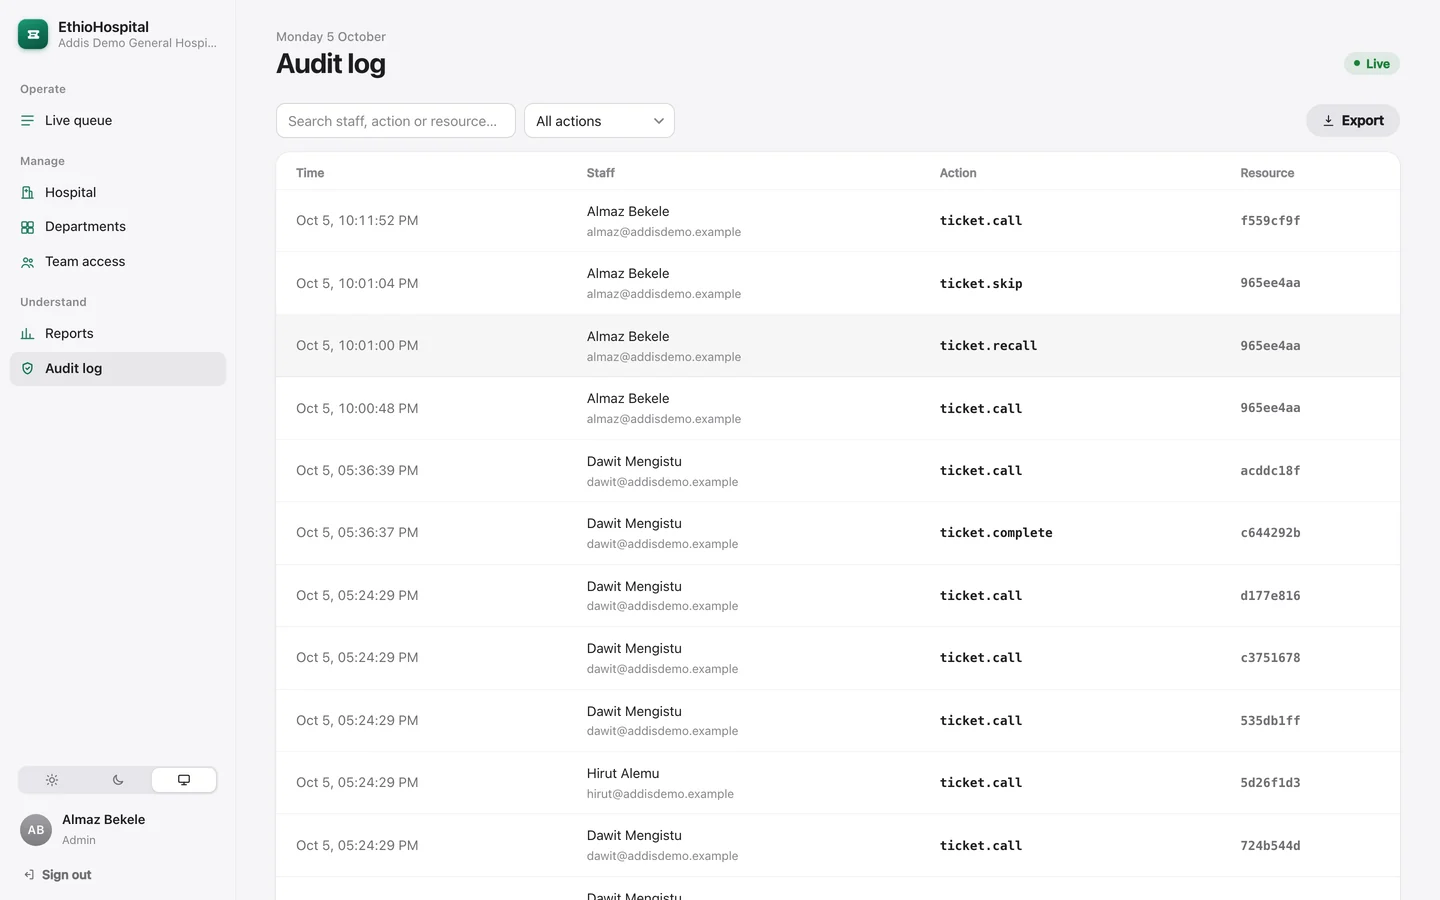Image resolution: width=1440 pixels, height=900 pixels.
Task: Click the Live queue list icon
Action: point(27,120)
